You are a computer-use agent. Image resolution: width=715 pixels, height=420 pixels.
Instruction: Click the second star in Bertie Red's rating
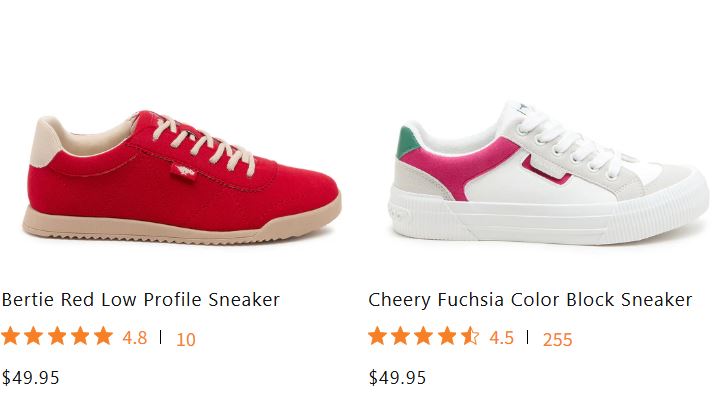[x=34, y=337]
